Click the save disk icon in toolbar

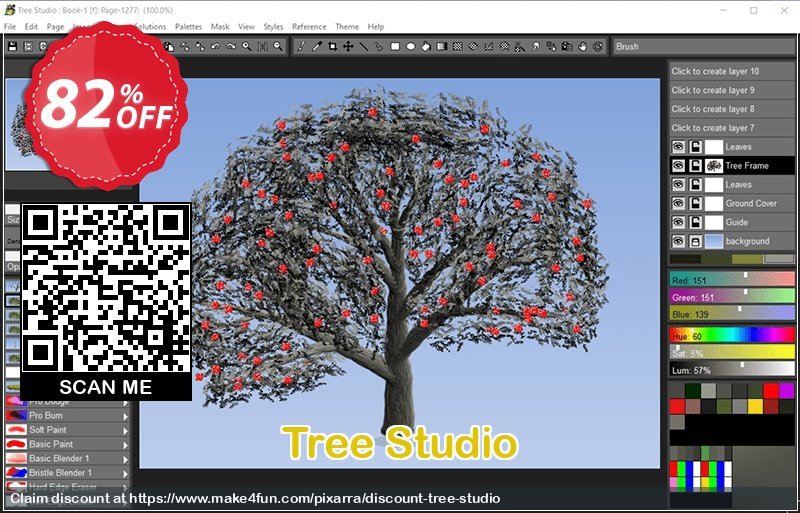tap(13, 46)
